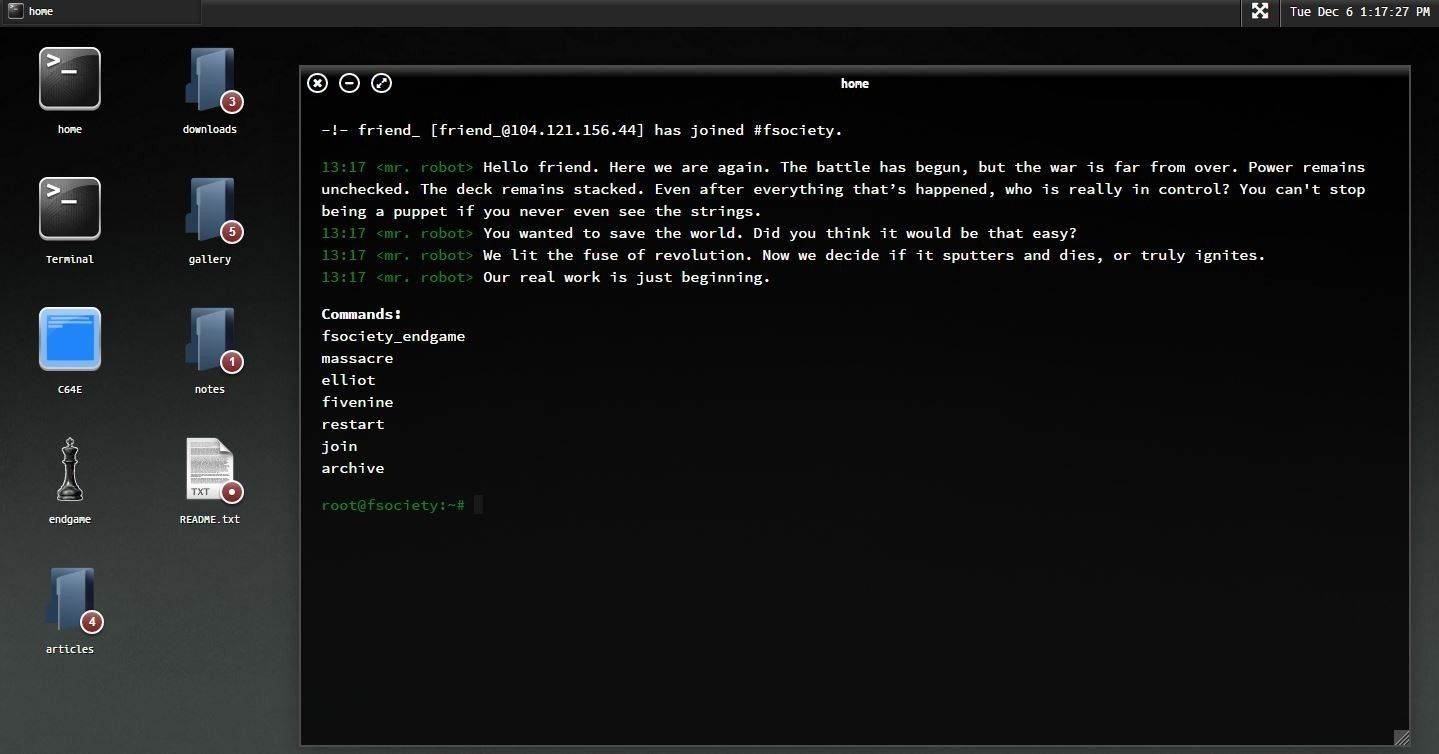This screenshot has width=1439, height=754.
Task: Click the elliot command
Action: coord(348,380)
